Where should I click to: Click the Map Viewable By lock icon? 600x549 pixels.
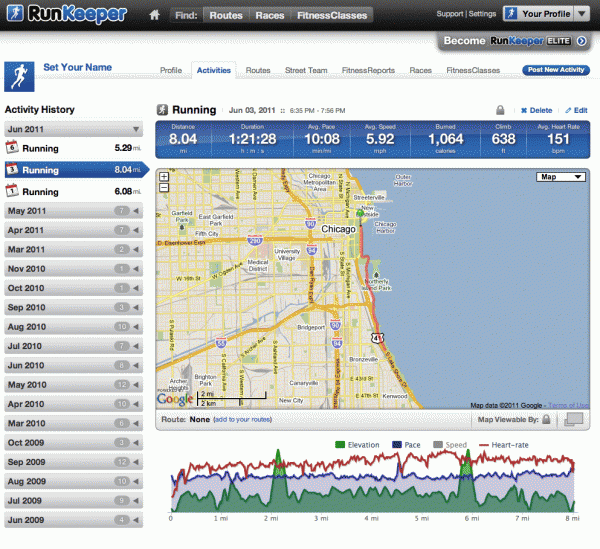click(546, 419)
